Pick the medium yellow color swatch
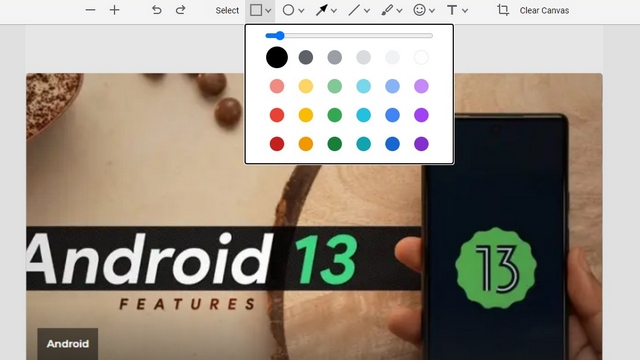The width and height of the screenshot is (640, 360). (x=306, y=115)
